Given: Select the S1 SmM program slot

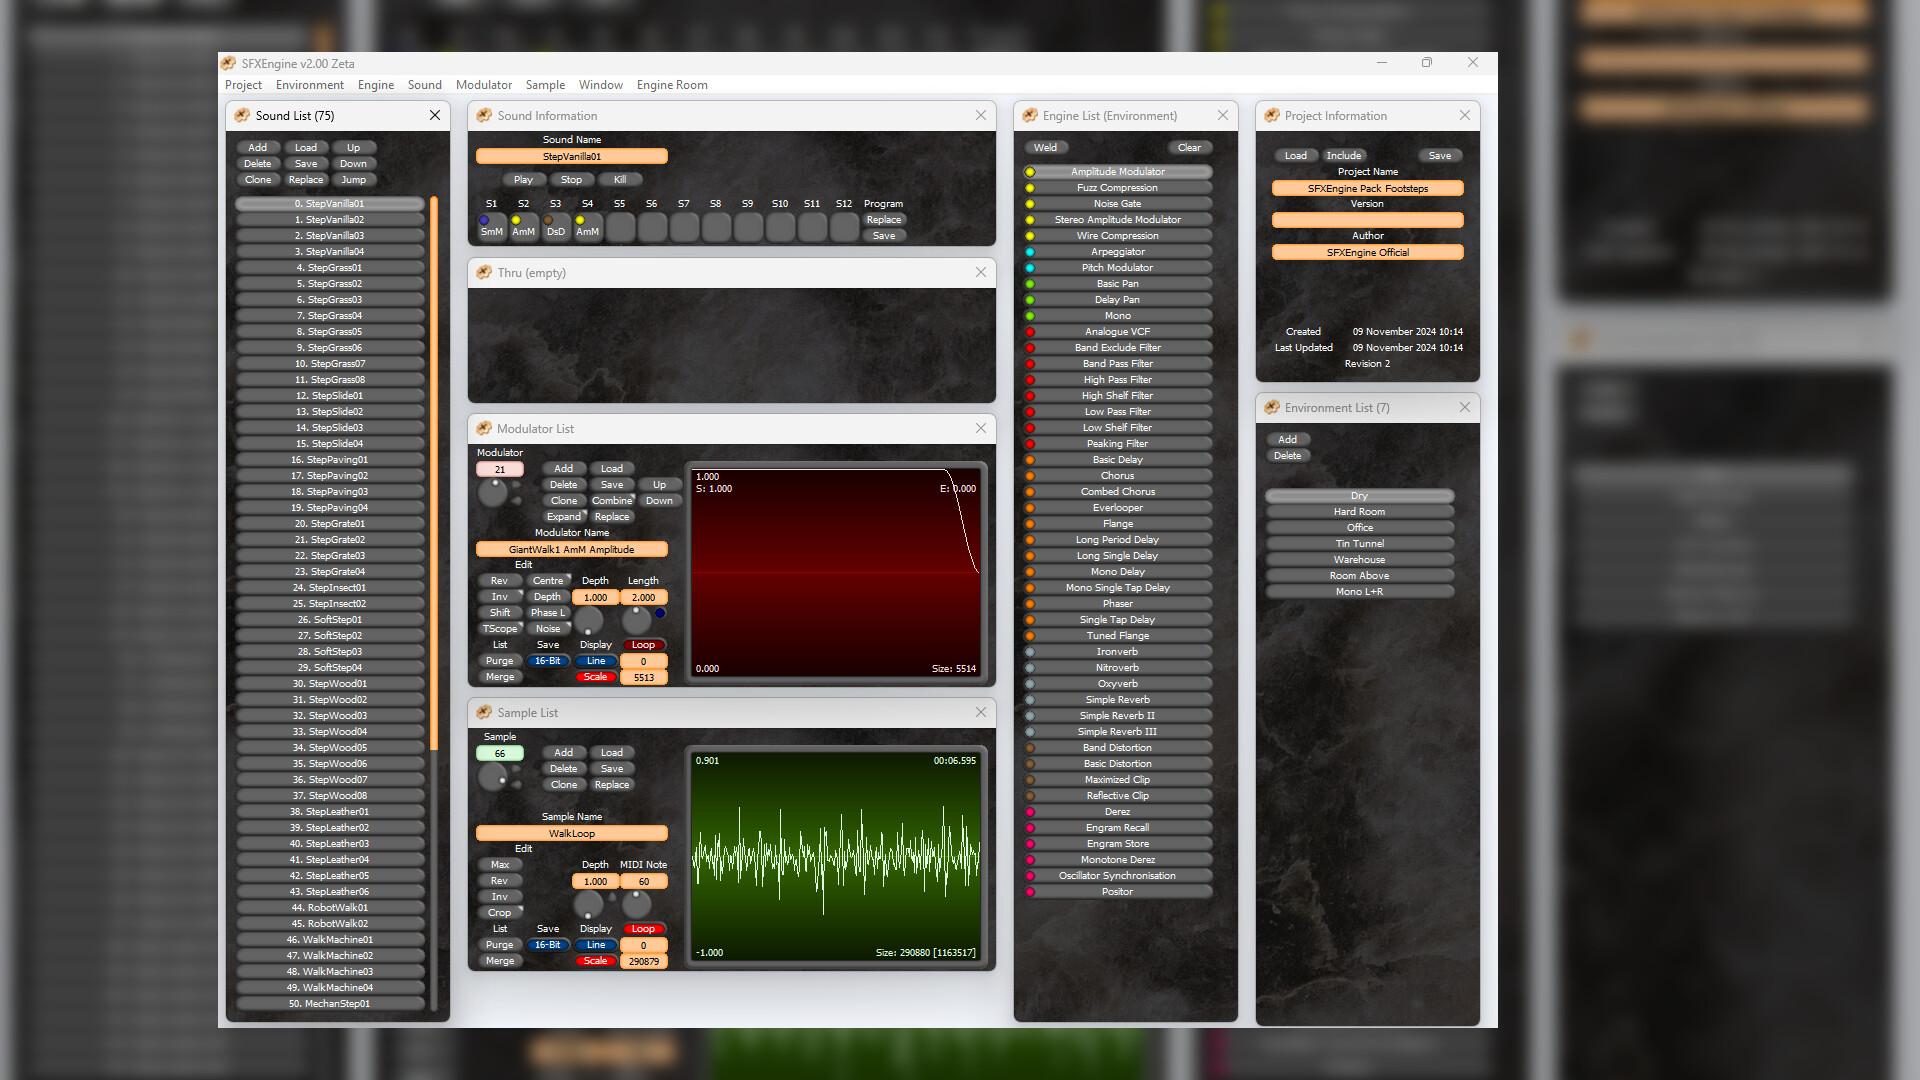Looking at the screenshot, I should (491, 228).
